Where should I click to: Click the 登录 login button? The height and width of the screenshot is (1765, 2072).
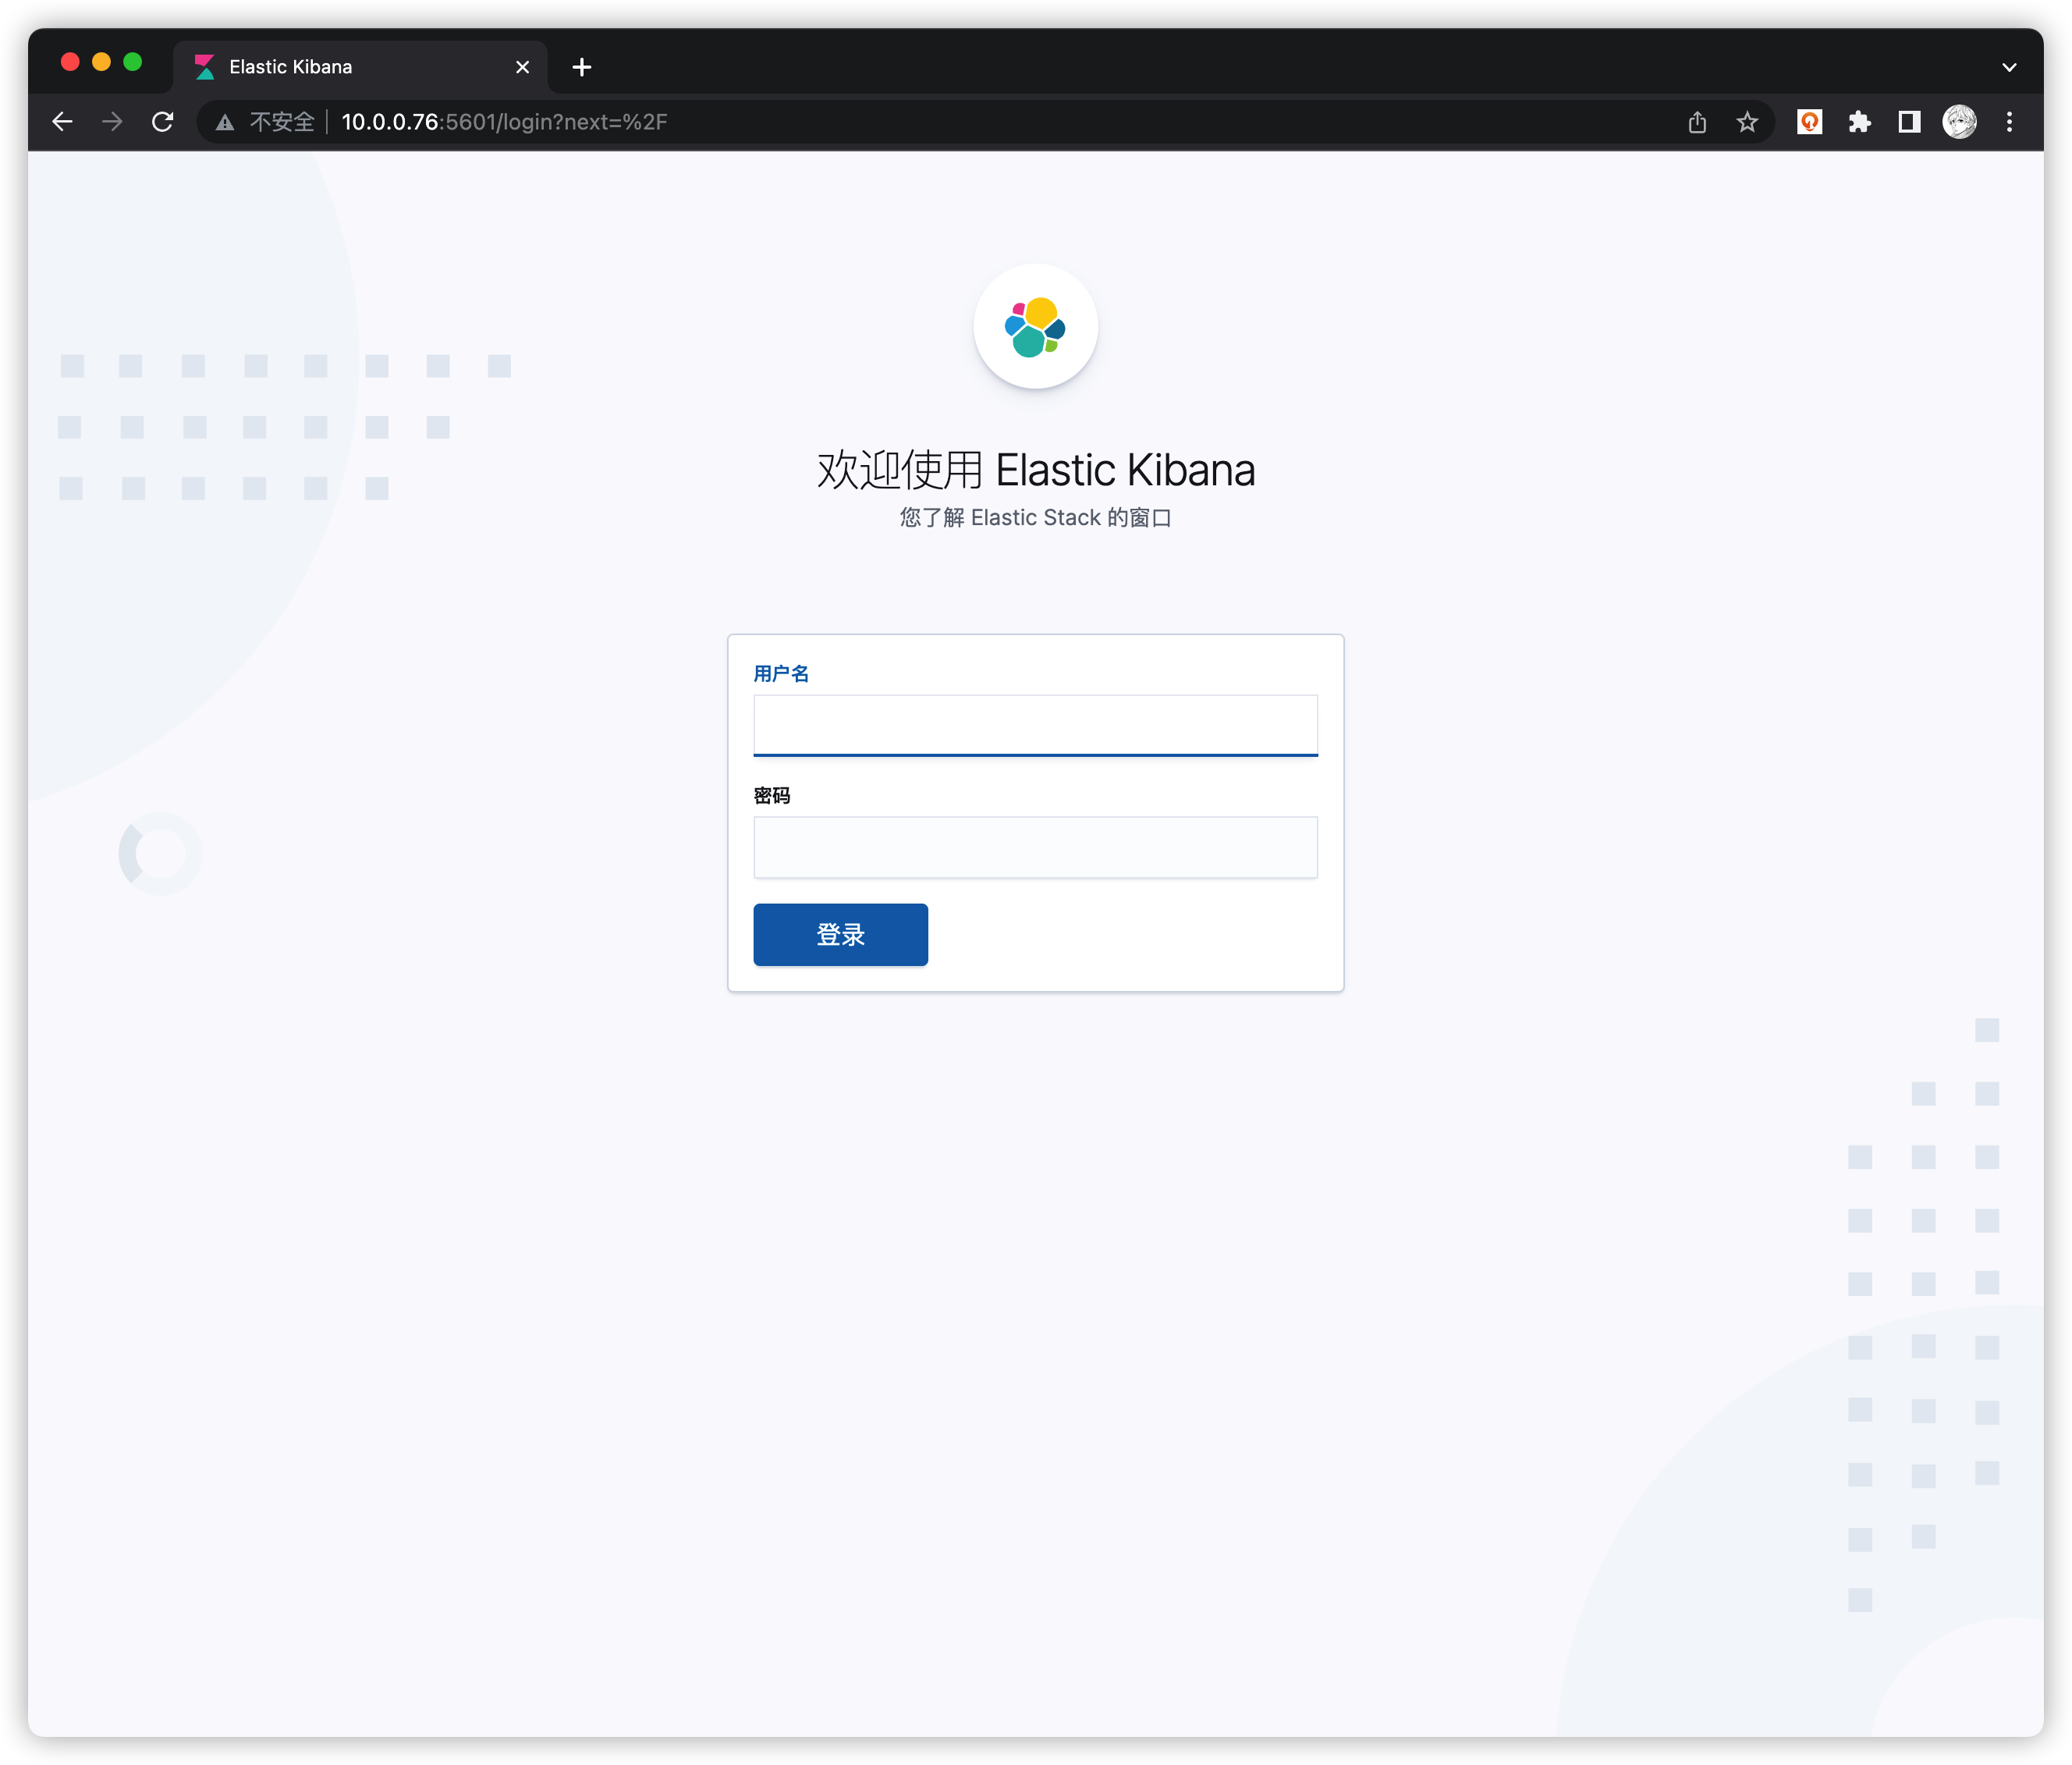pyautogui.click(x=840, y=934)
